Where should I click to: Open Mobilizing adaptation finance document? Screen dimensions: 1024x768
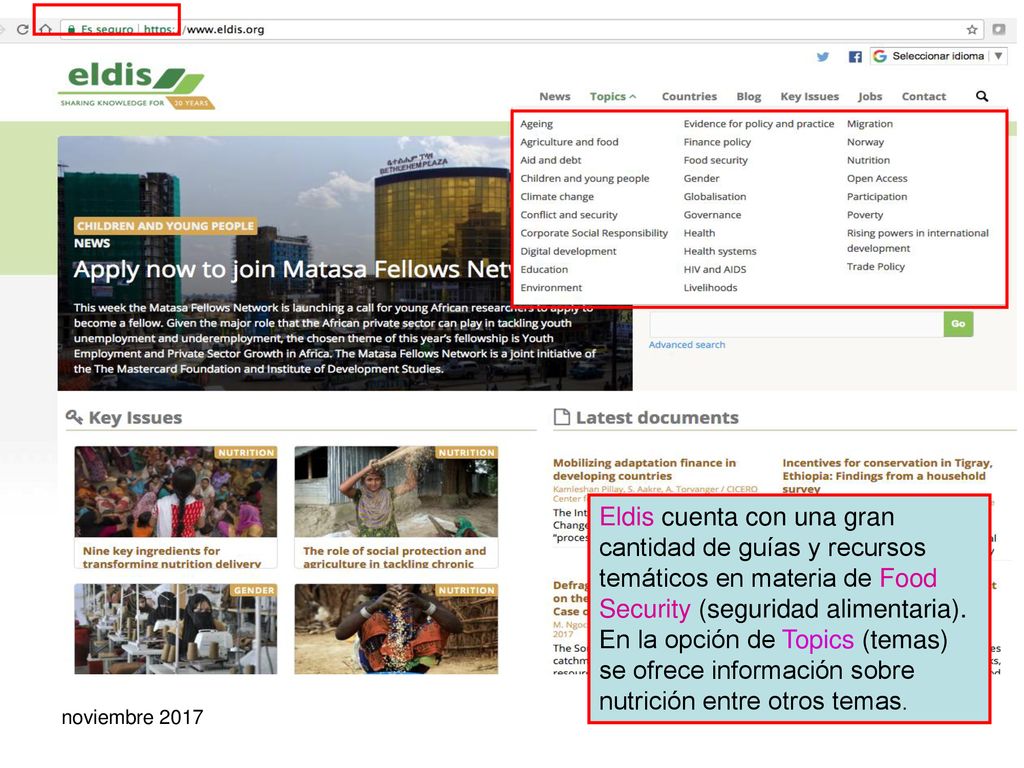(x=644, y=470)
